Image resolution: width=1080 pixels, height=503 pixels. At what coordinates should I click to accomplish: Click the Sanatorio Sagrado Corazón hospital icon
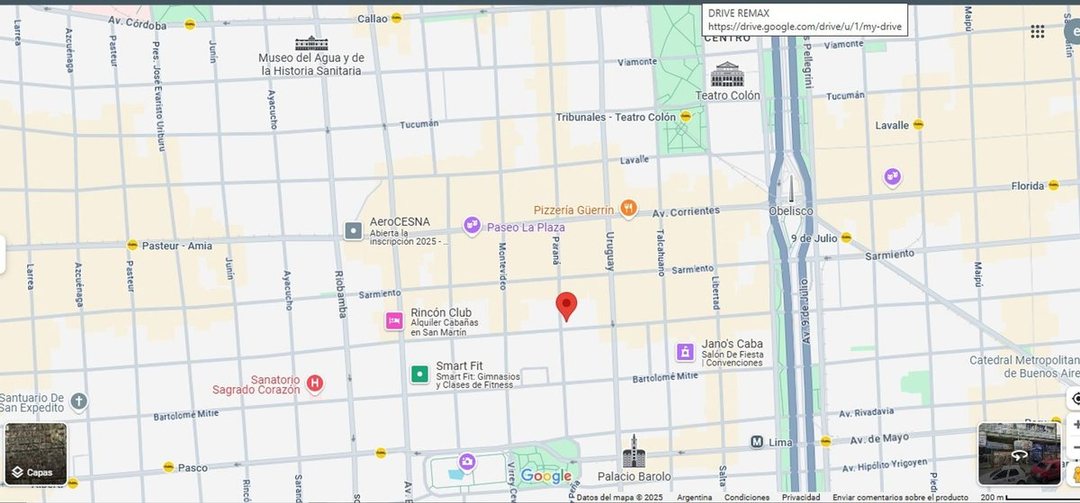click(315, 384)
